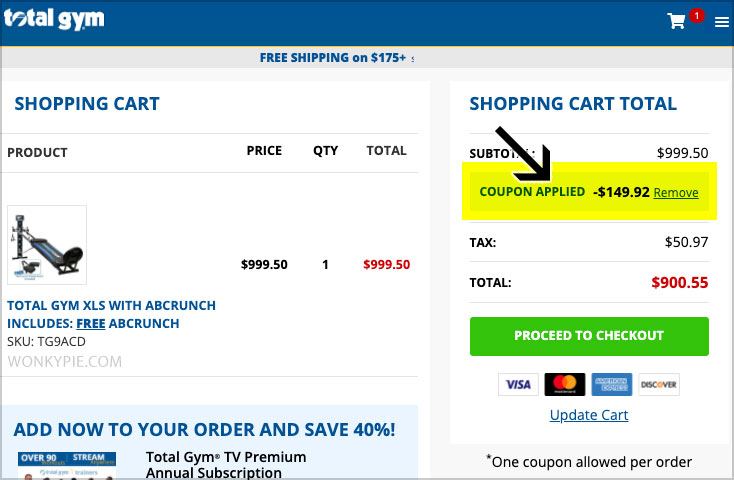The height and width of the screenshot is (480, 734).
Task: Click the Add Now and Save 40% heading
Action: 204,429
